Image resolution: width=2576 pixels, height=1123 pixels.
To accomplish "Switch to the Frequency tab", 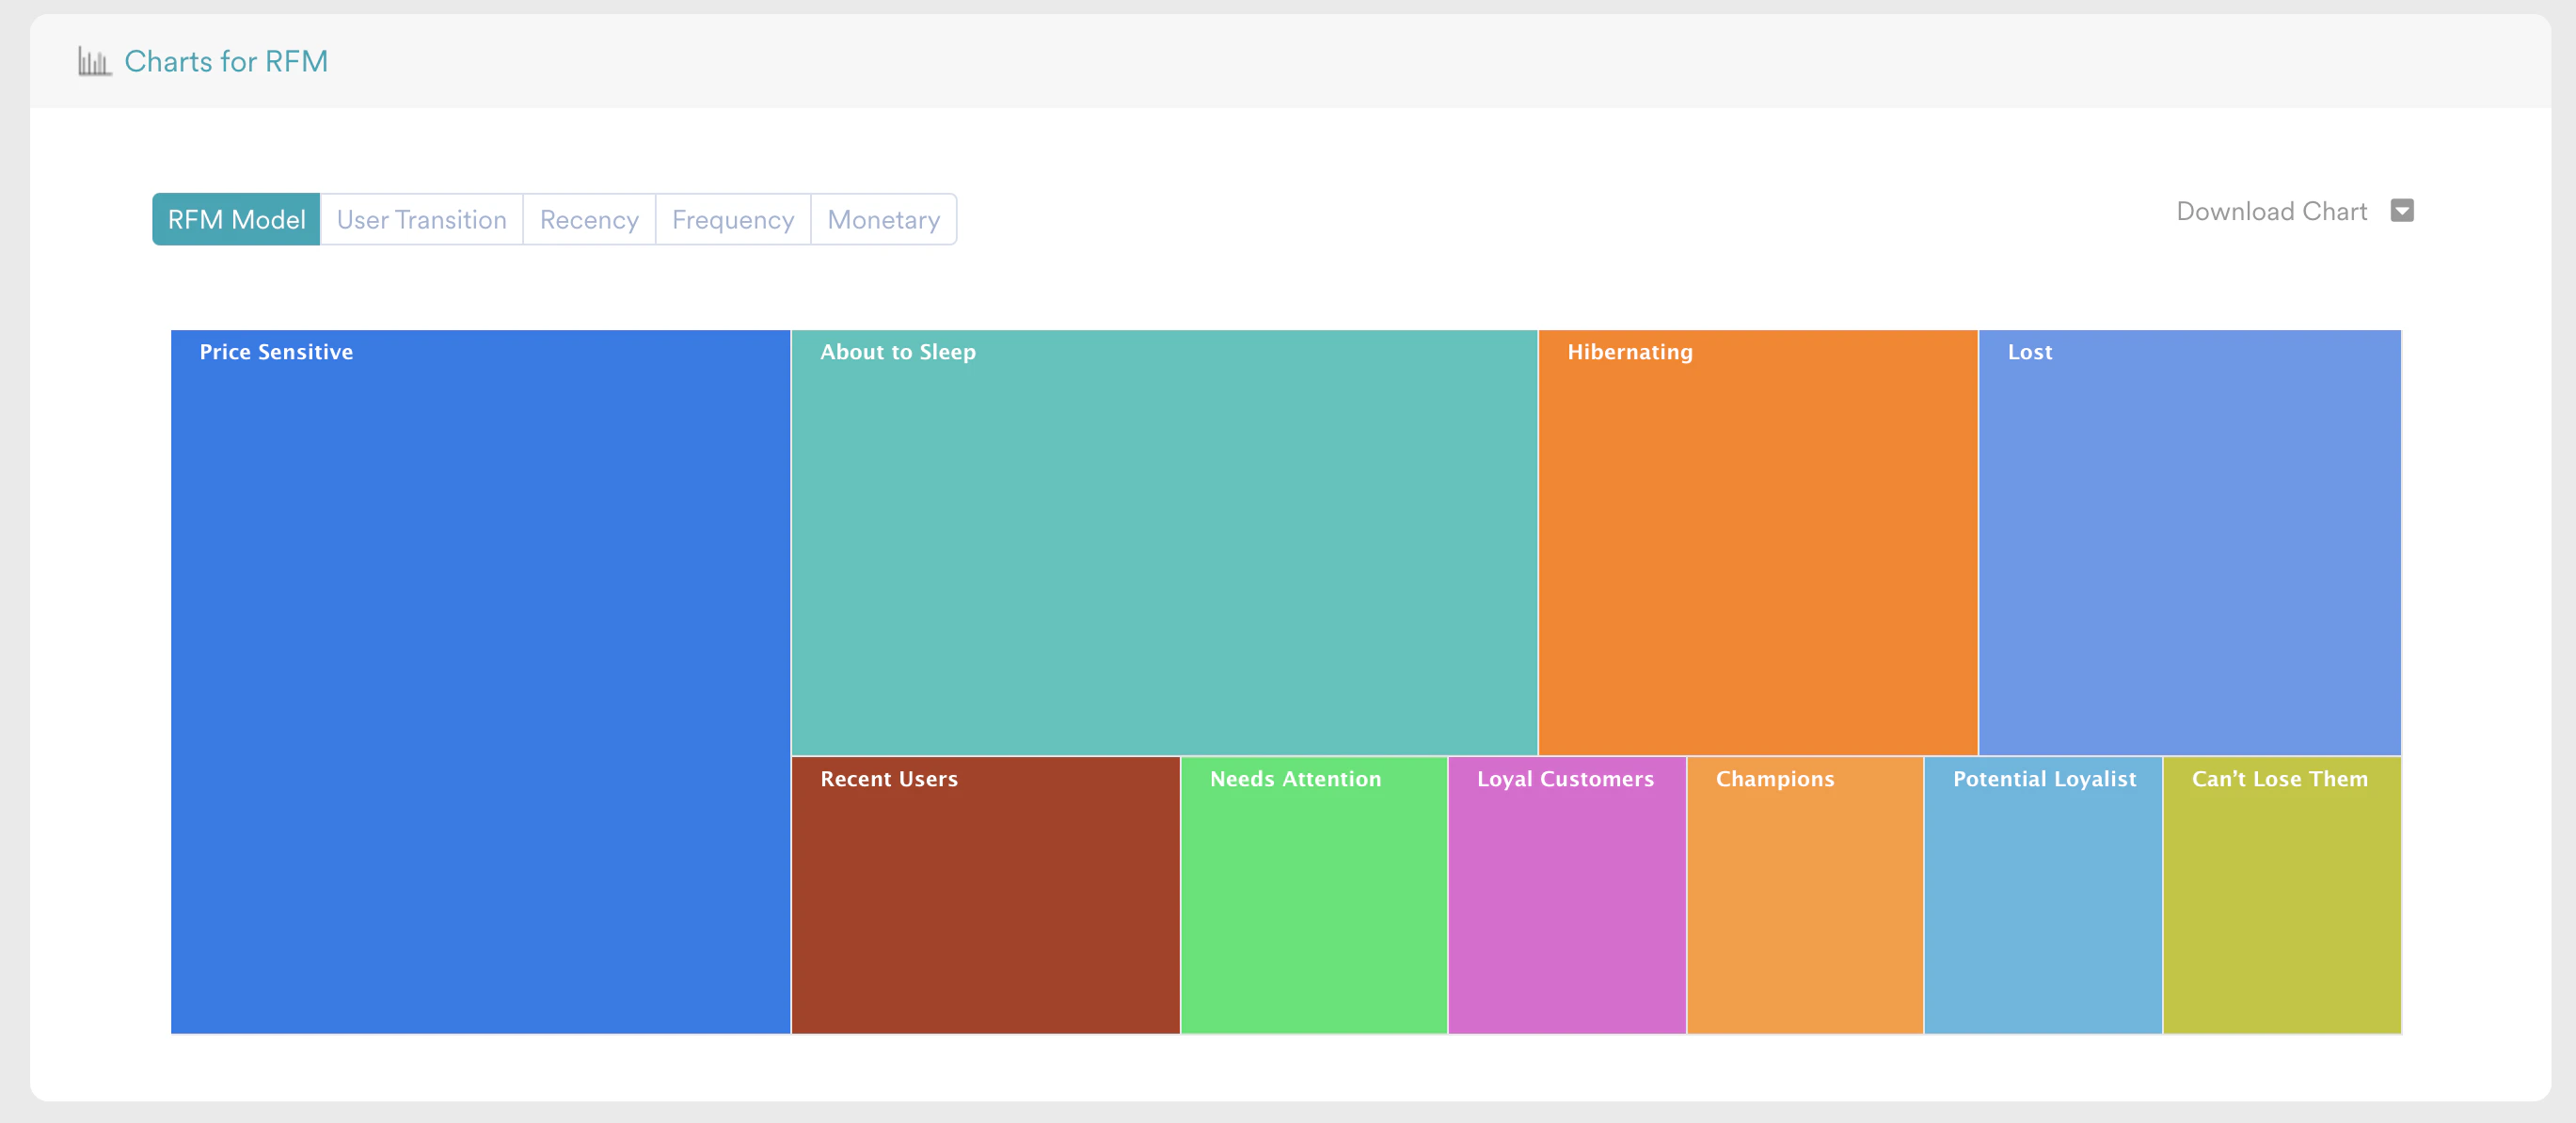I will coord(732,219).
